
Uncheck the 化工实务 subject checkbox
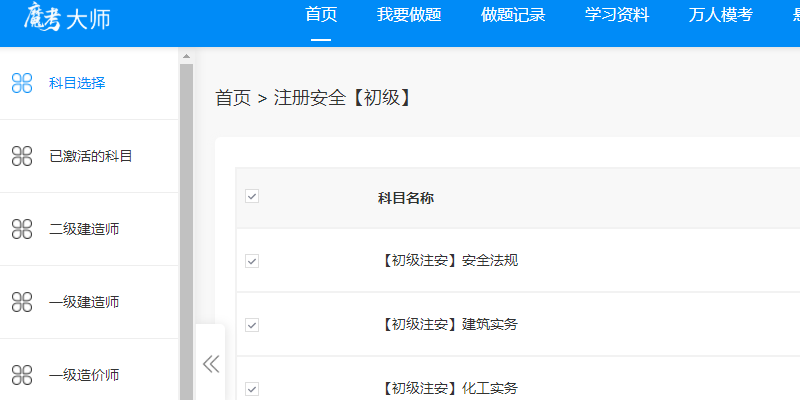252,389
